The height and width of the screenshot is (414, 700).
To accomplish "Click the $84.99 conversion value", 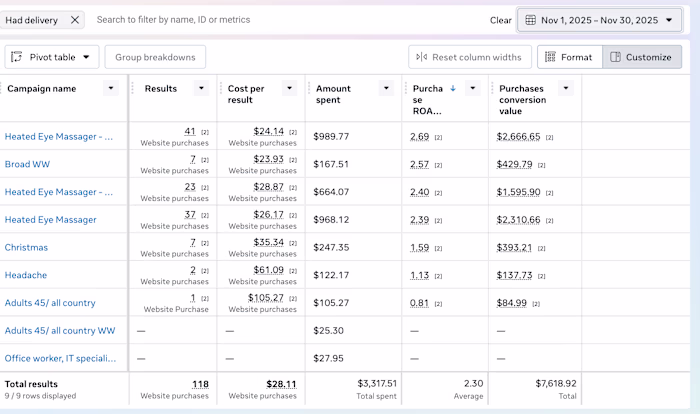I will point(512,302).
